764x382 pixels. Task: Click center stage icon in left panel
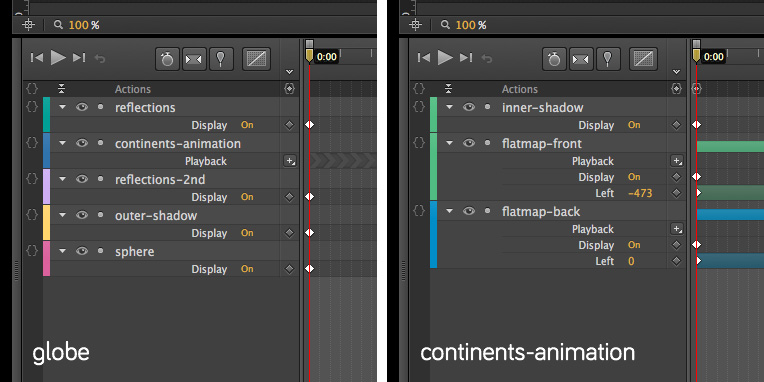click(x=28, y=24)
